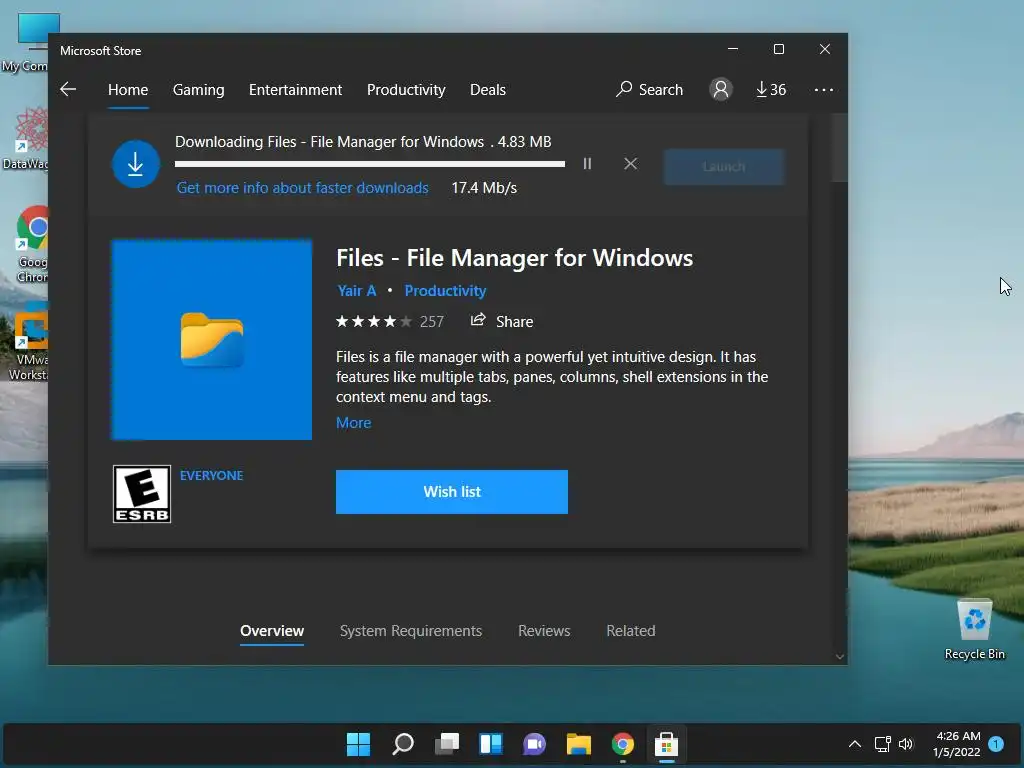Open the EVERYONE rating link
Image resolution: width=1024 pixels, height=768 pixels.
coord(212,475)
